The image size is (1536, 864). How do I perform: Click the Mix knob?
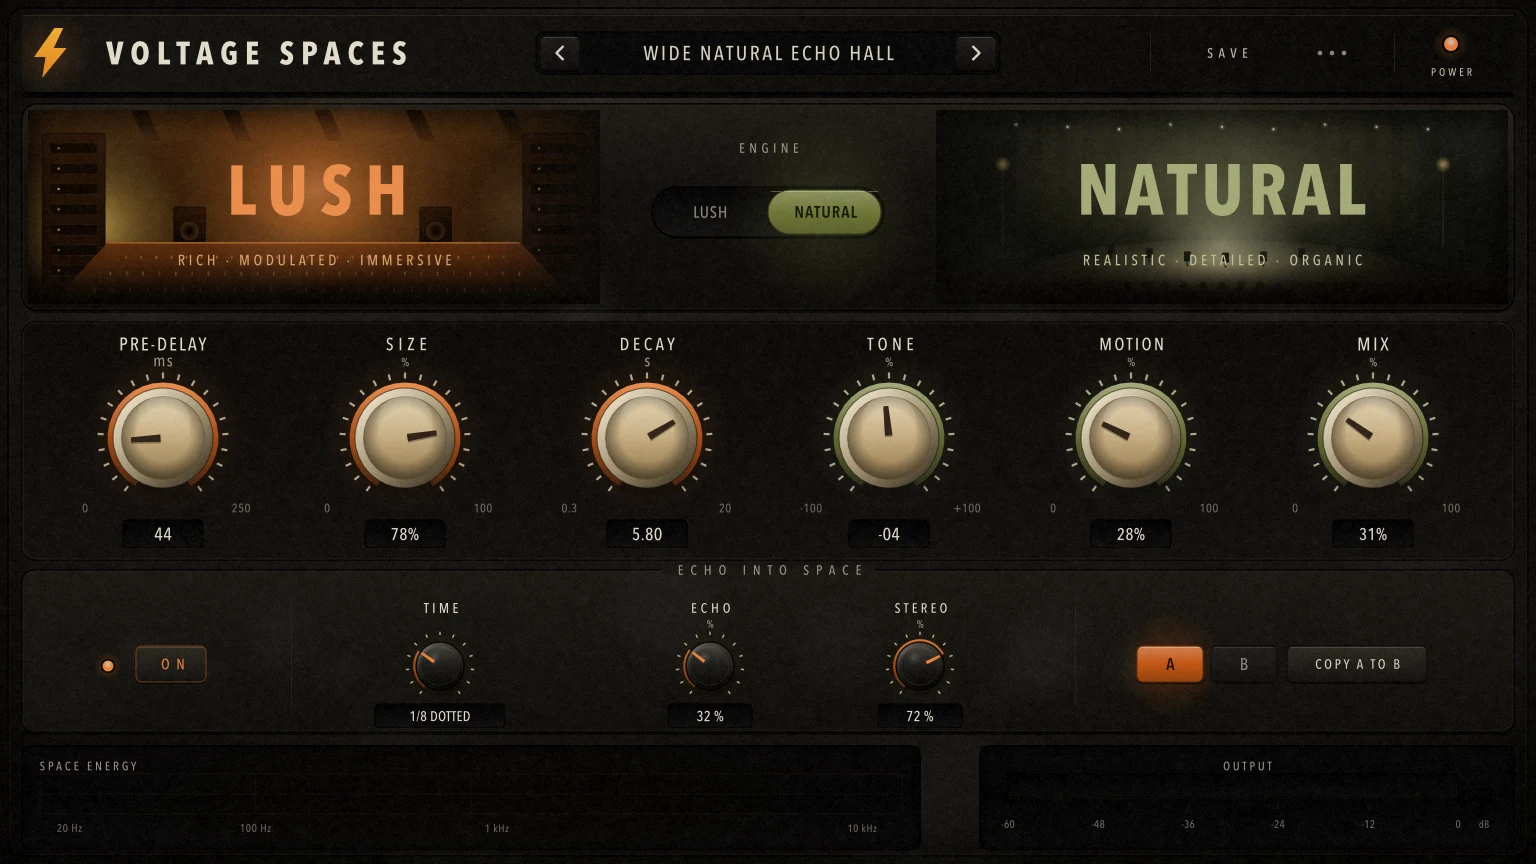click(x=1373, y=437)
